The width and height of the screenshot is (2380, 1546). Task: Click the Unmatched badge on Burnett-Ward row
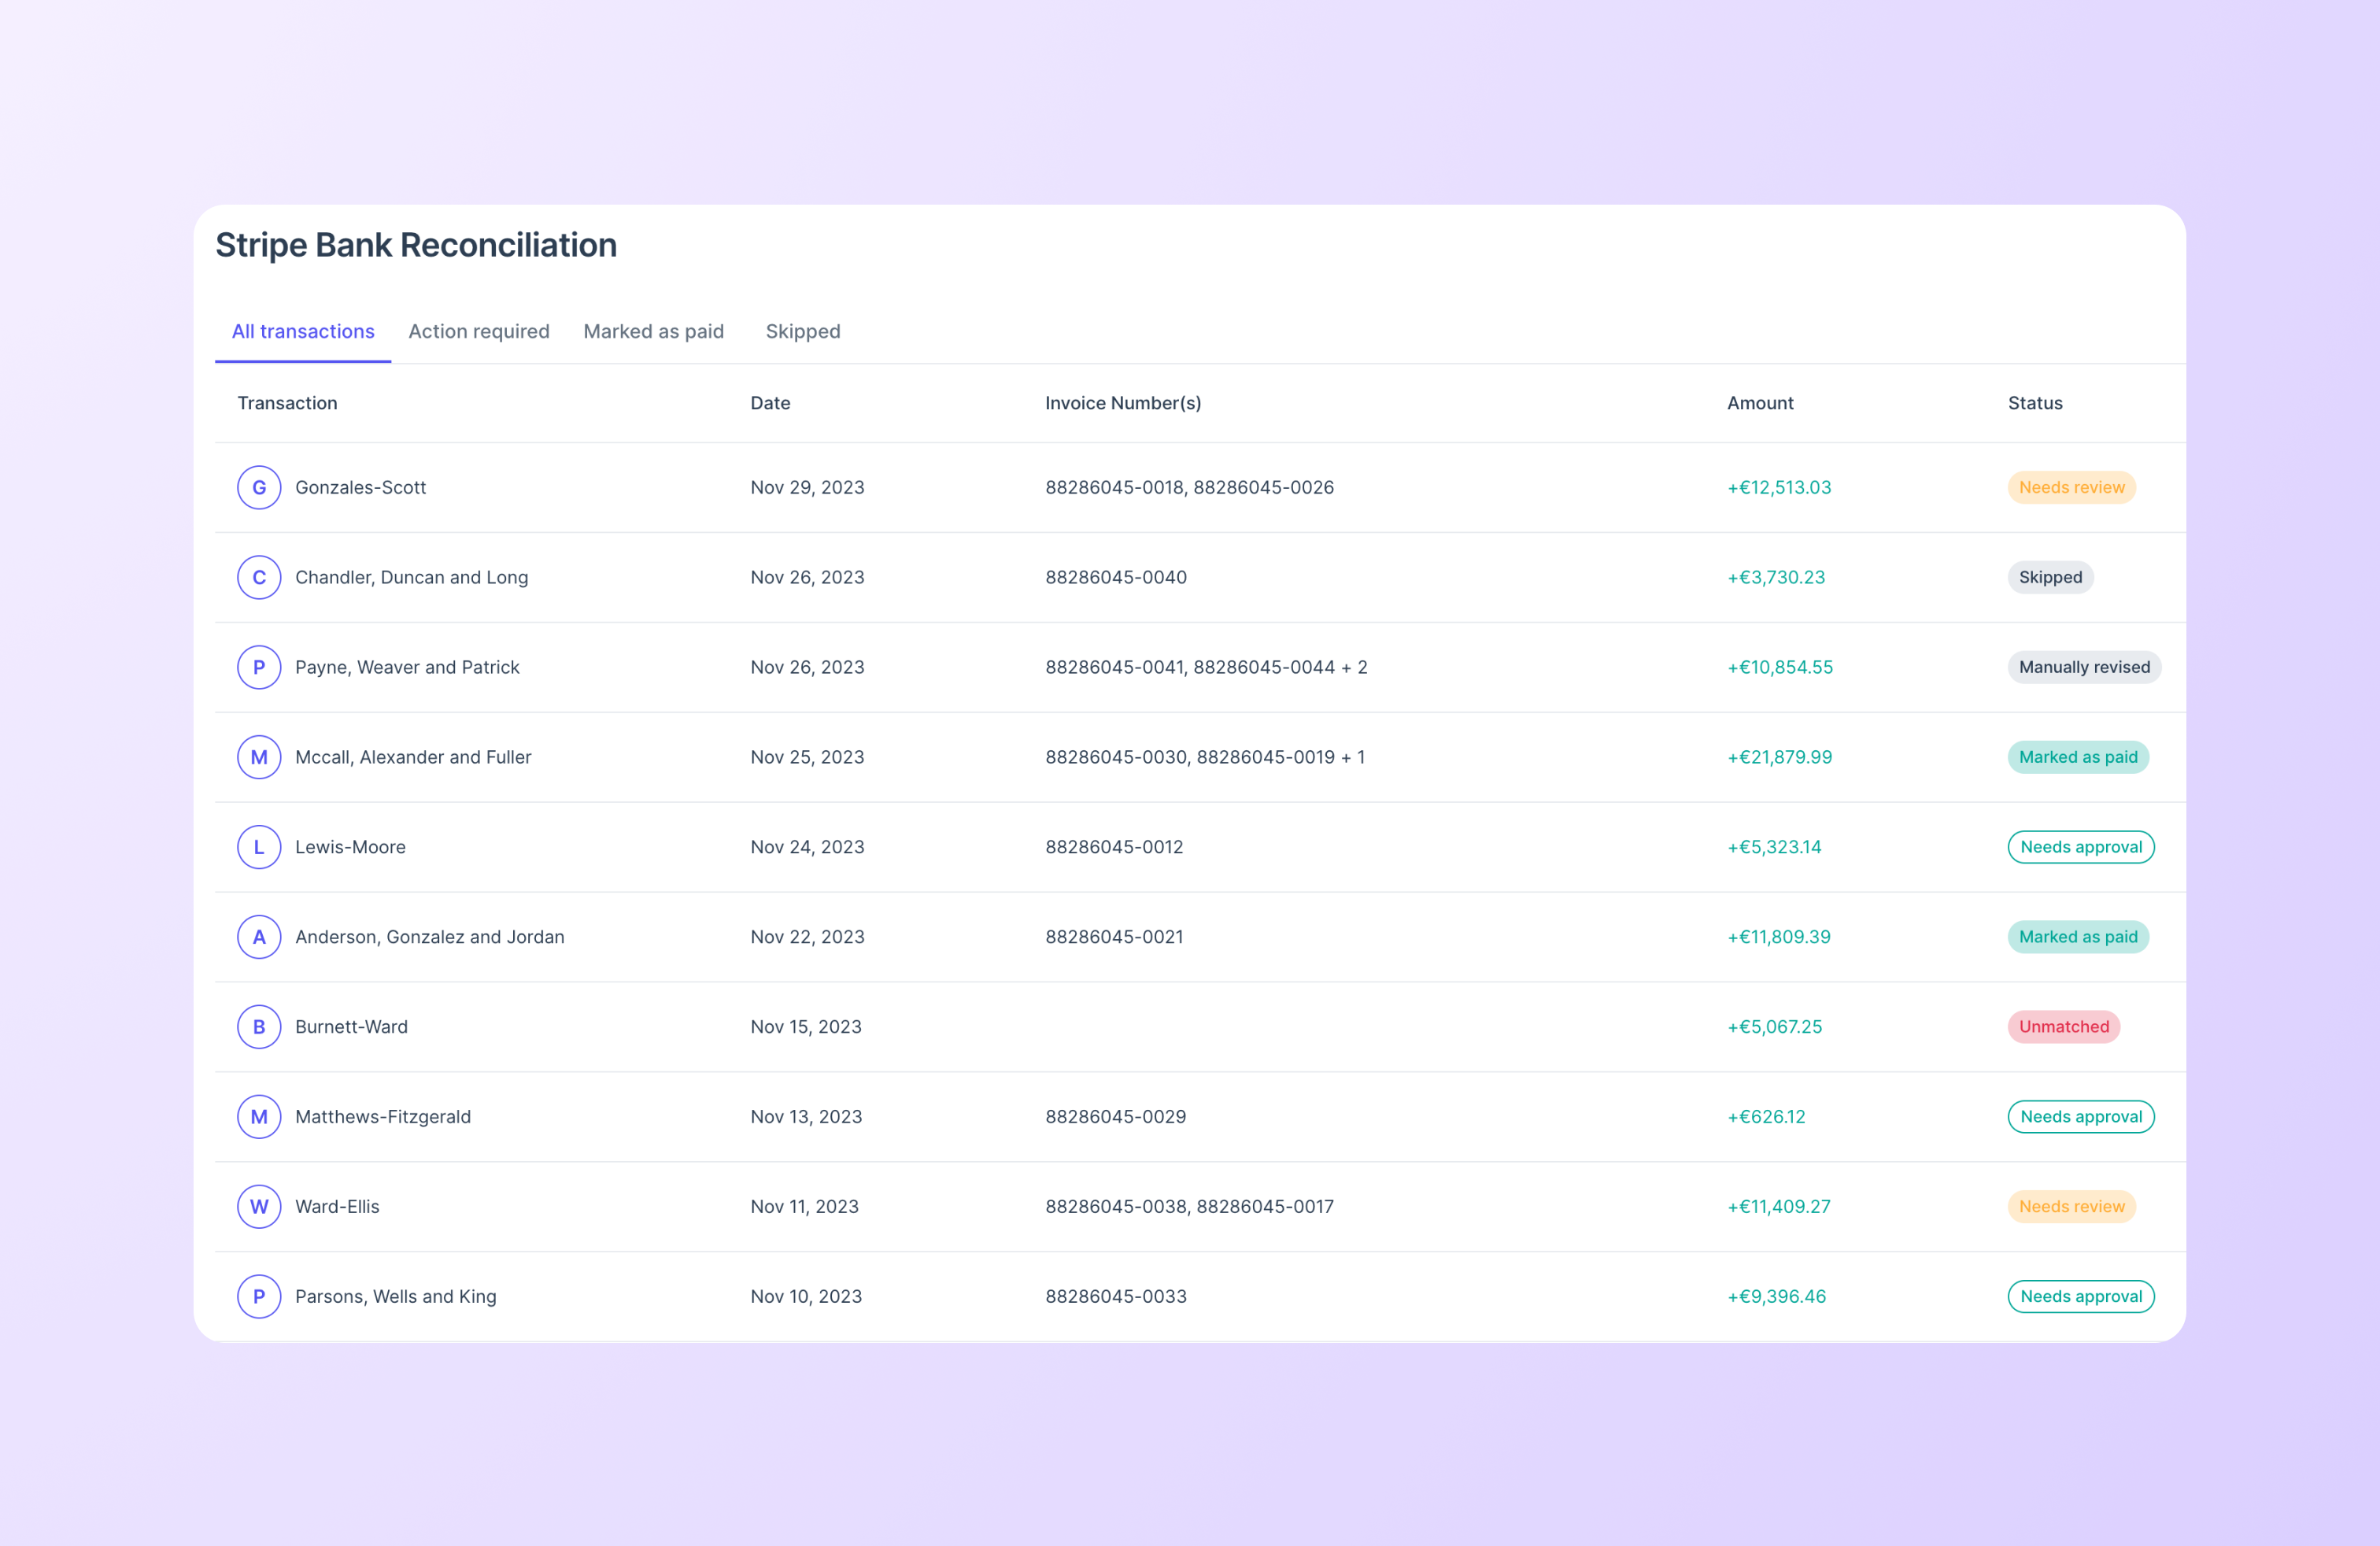click(2064, 1026)
